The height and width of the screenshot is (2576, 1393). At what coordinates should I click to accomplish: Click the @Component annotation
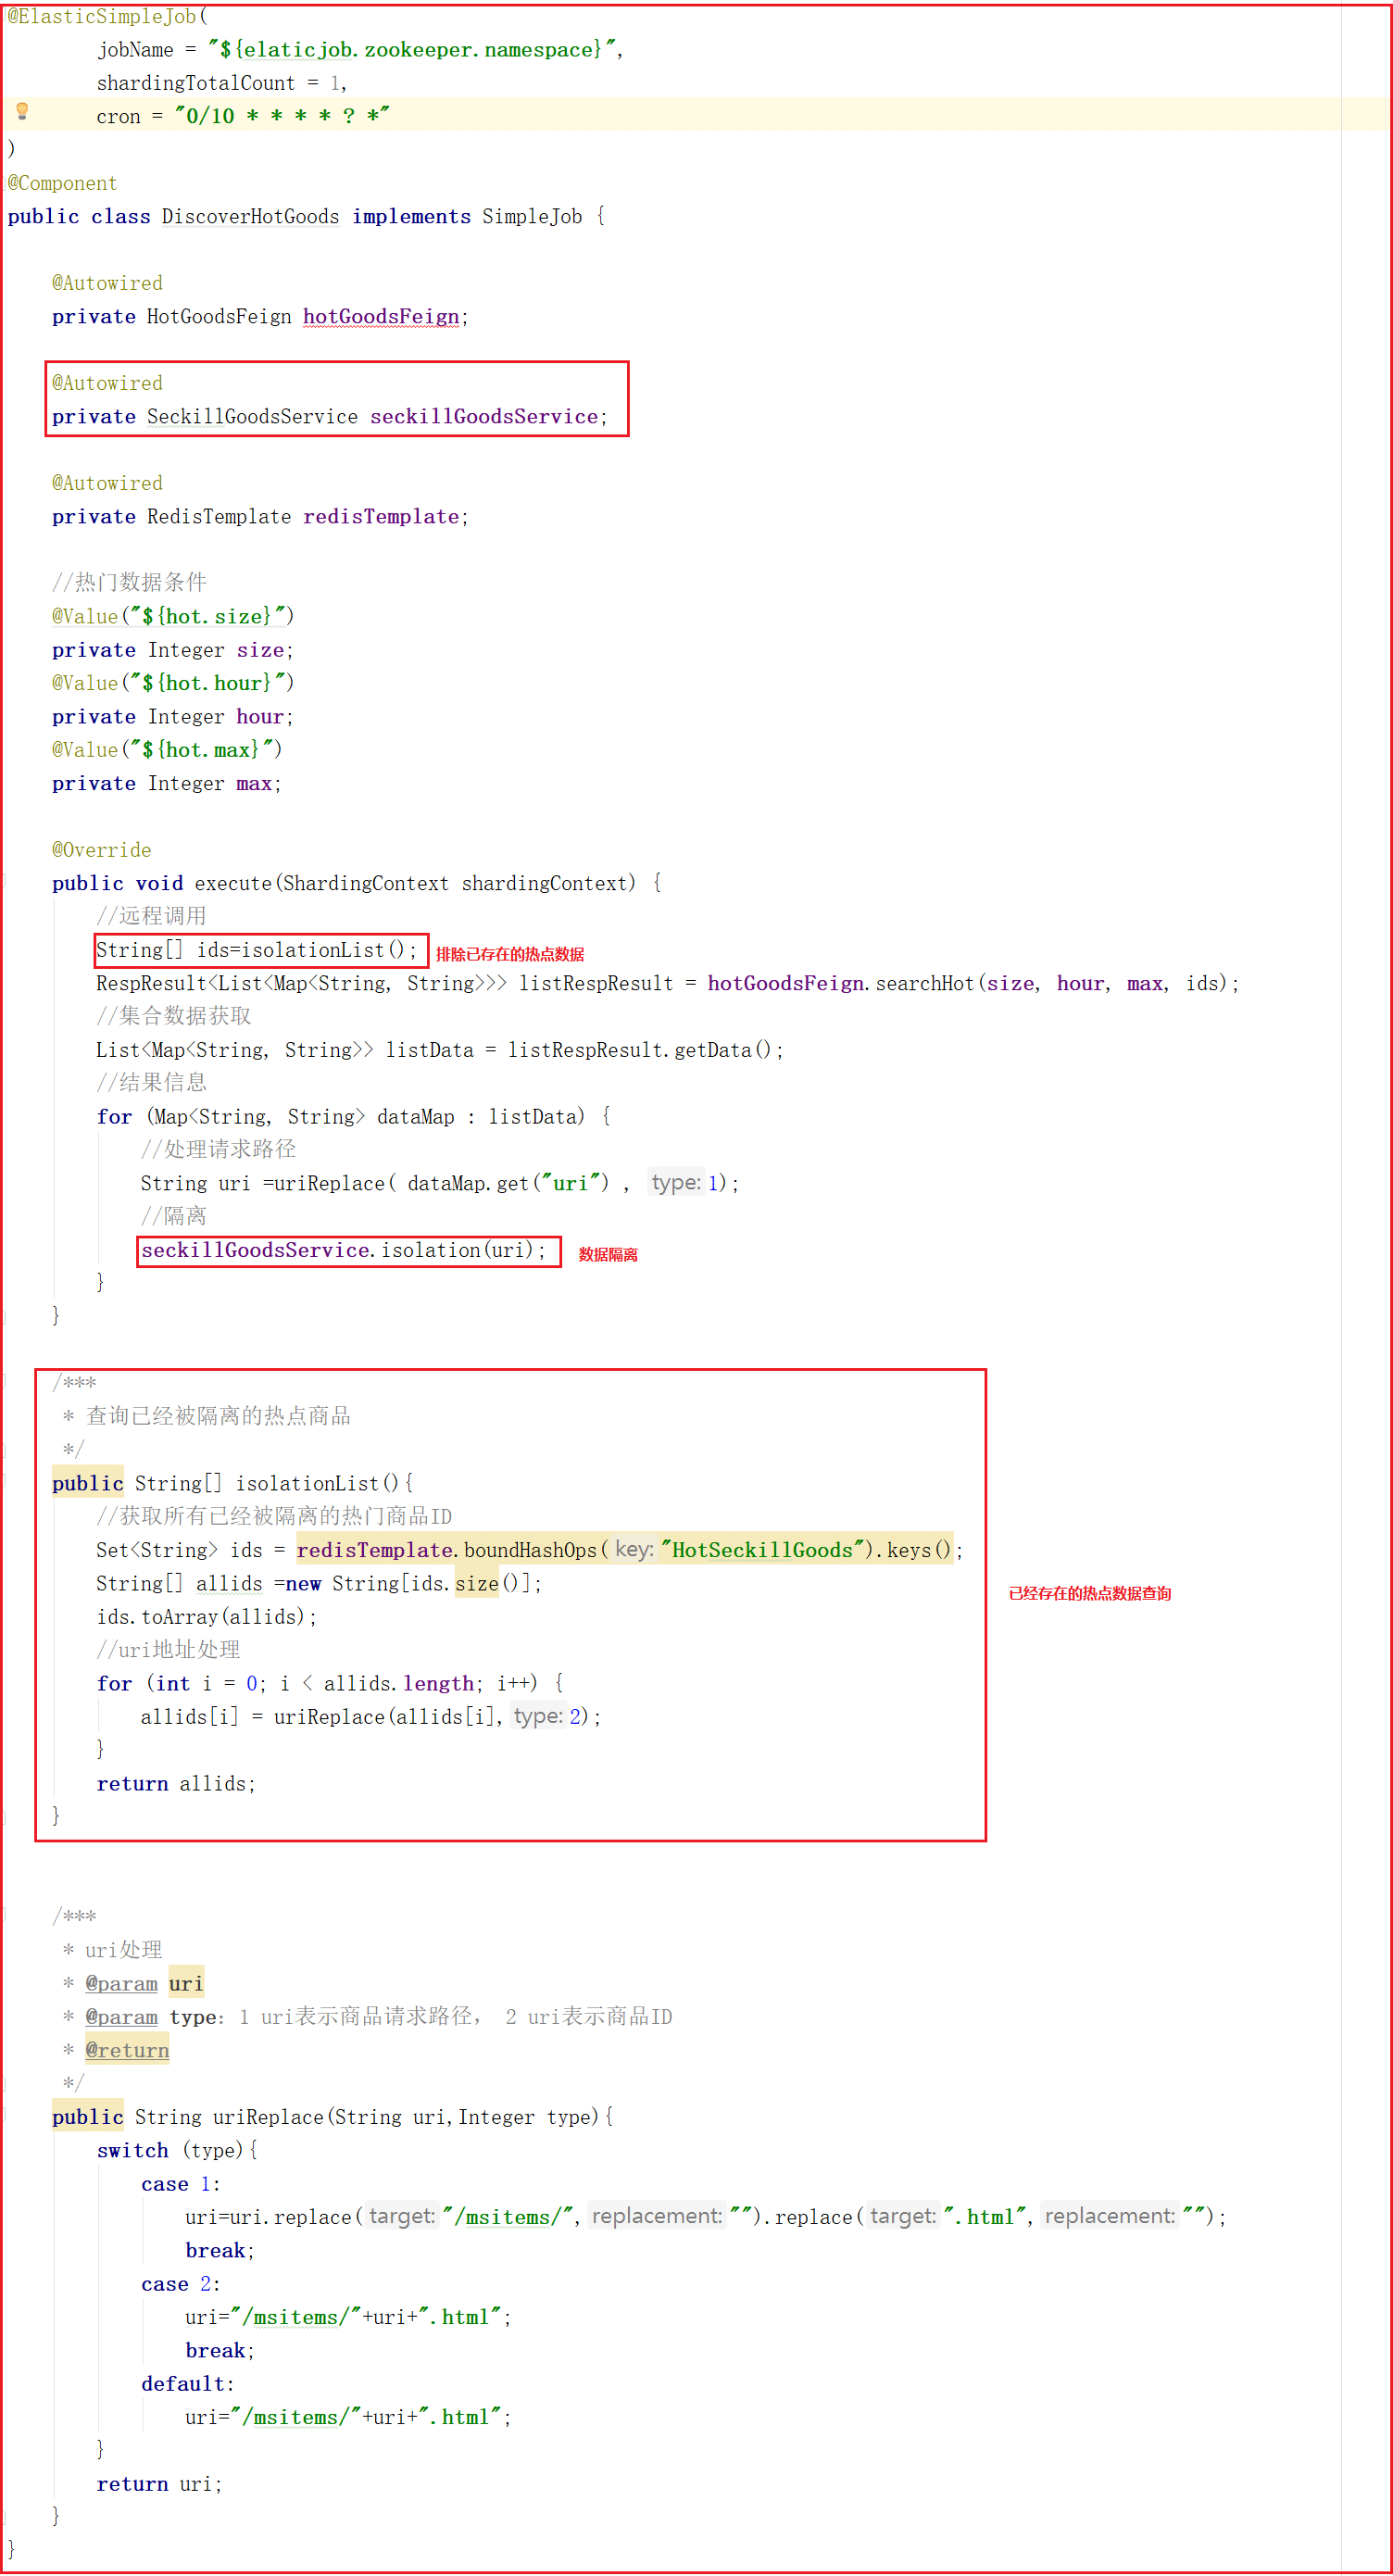62,183
